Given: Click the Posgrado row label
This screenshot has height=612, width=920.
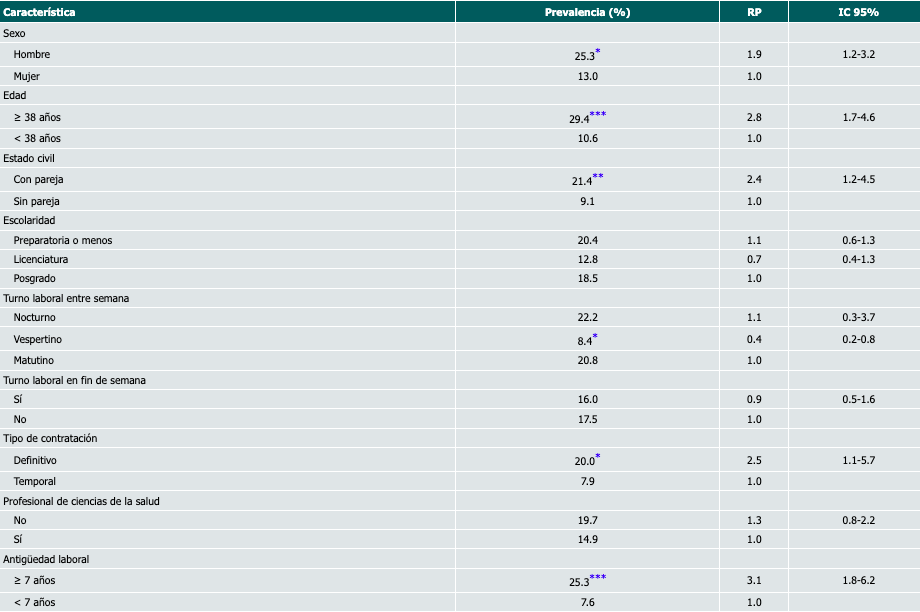Looking at the screenshot, I should 34,278.
